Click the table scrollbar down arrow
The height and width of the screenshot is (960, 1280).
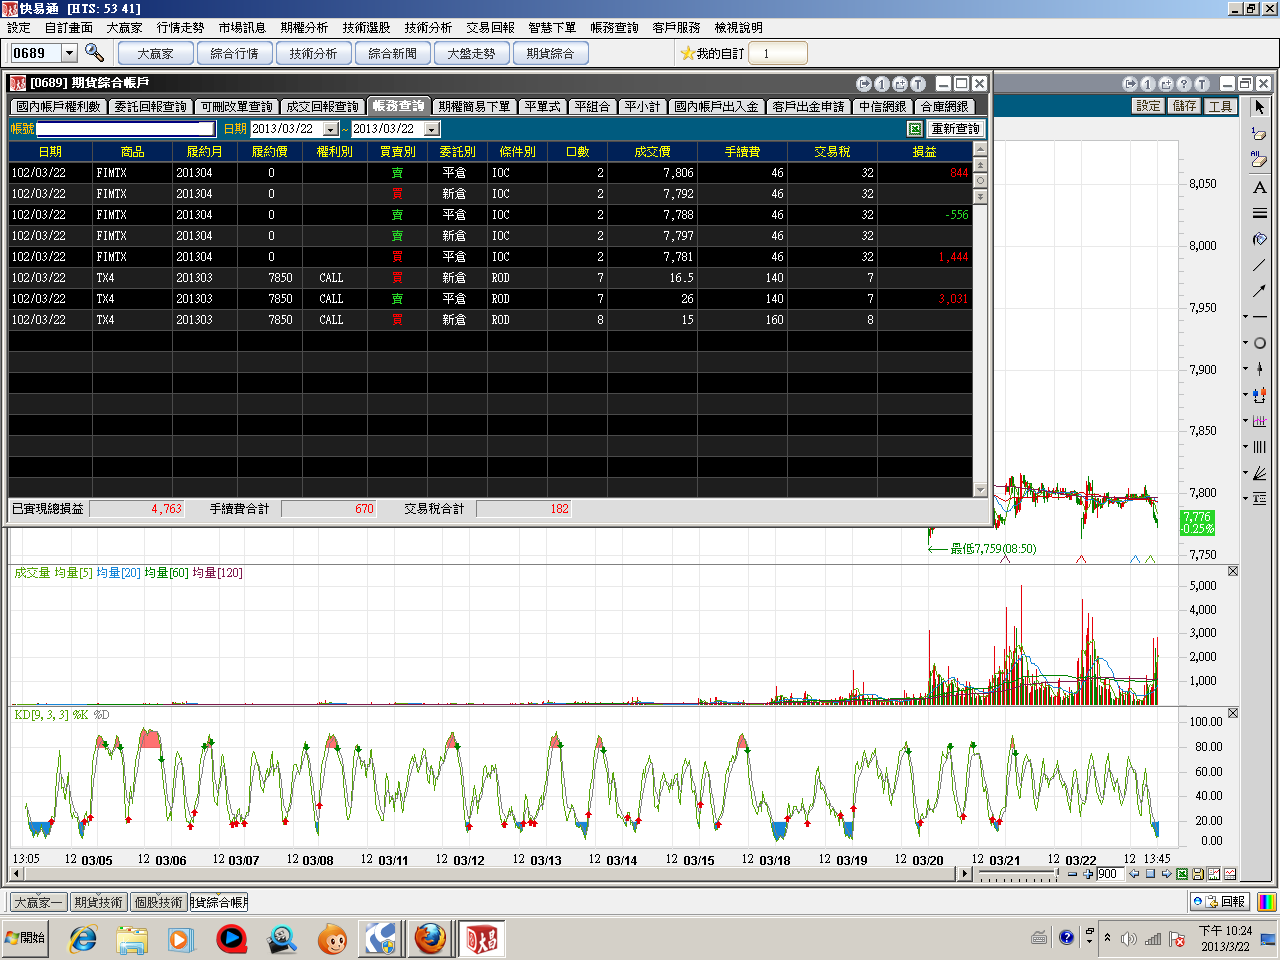(x=980, y=490)
